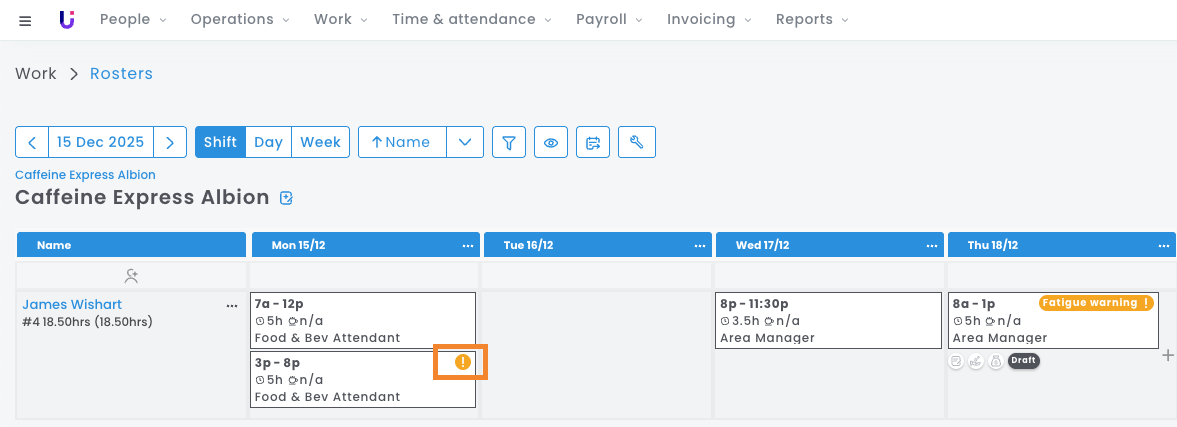The image size is (1177, 427).
Task: Click the plus icon to add Thursday shift
Action: (1167, 355)
